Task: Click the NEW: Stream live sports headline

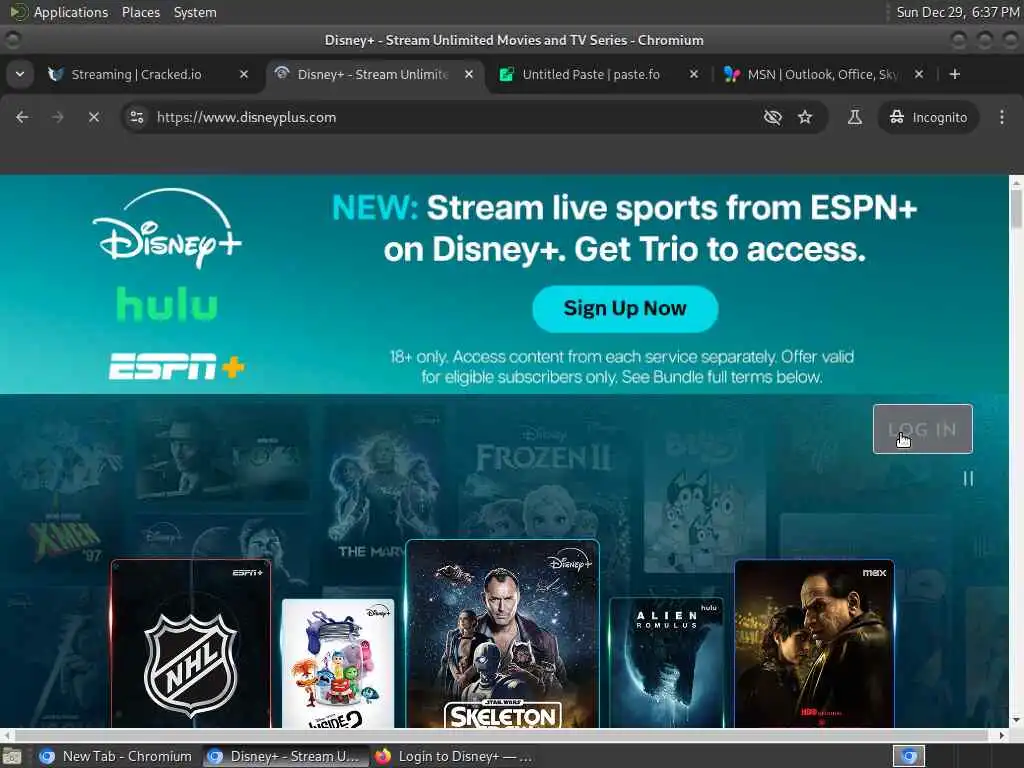Action: pyautogui.click(x=624, y=228)
